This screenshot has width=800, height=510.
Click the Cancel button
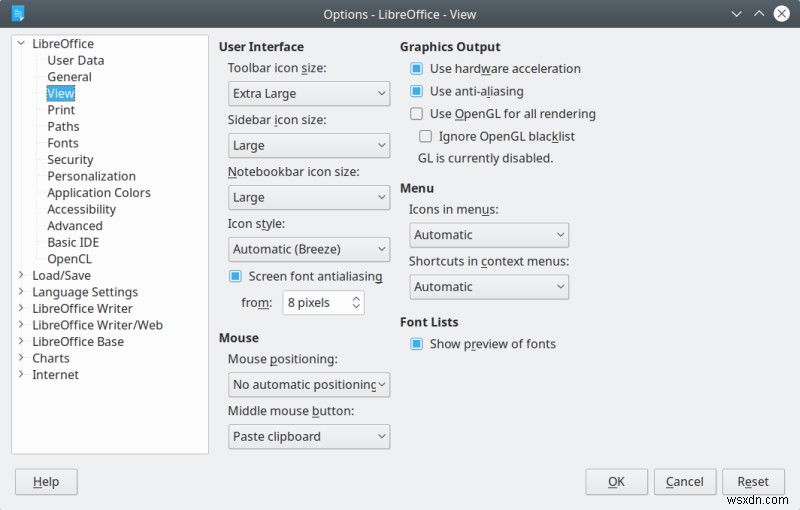[685, 482]
